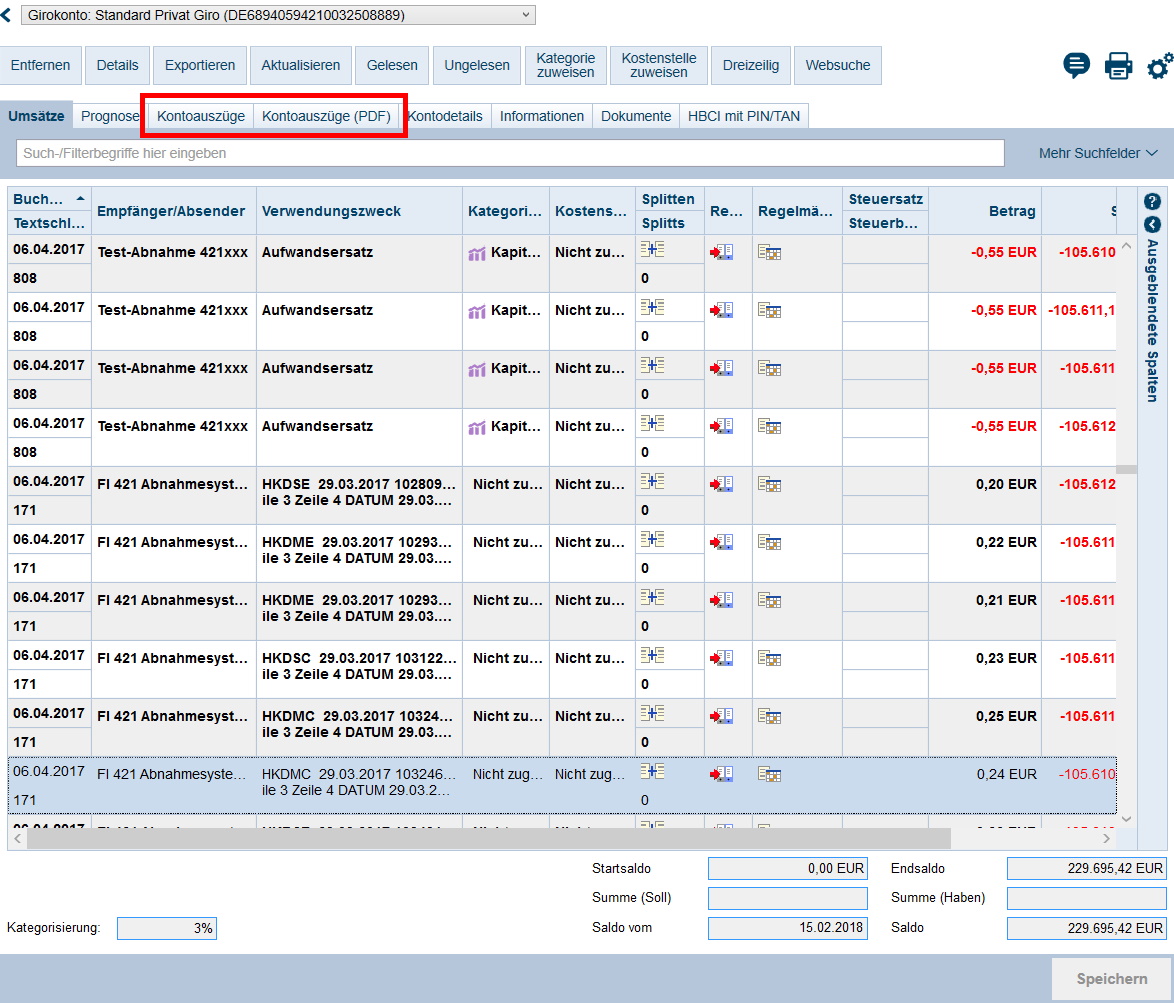The image size is (1174, 1003).
Task: Click the Exportieren button
Action: pyautogui.click(x=200, y=66)
